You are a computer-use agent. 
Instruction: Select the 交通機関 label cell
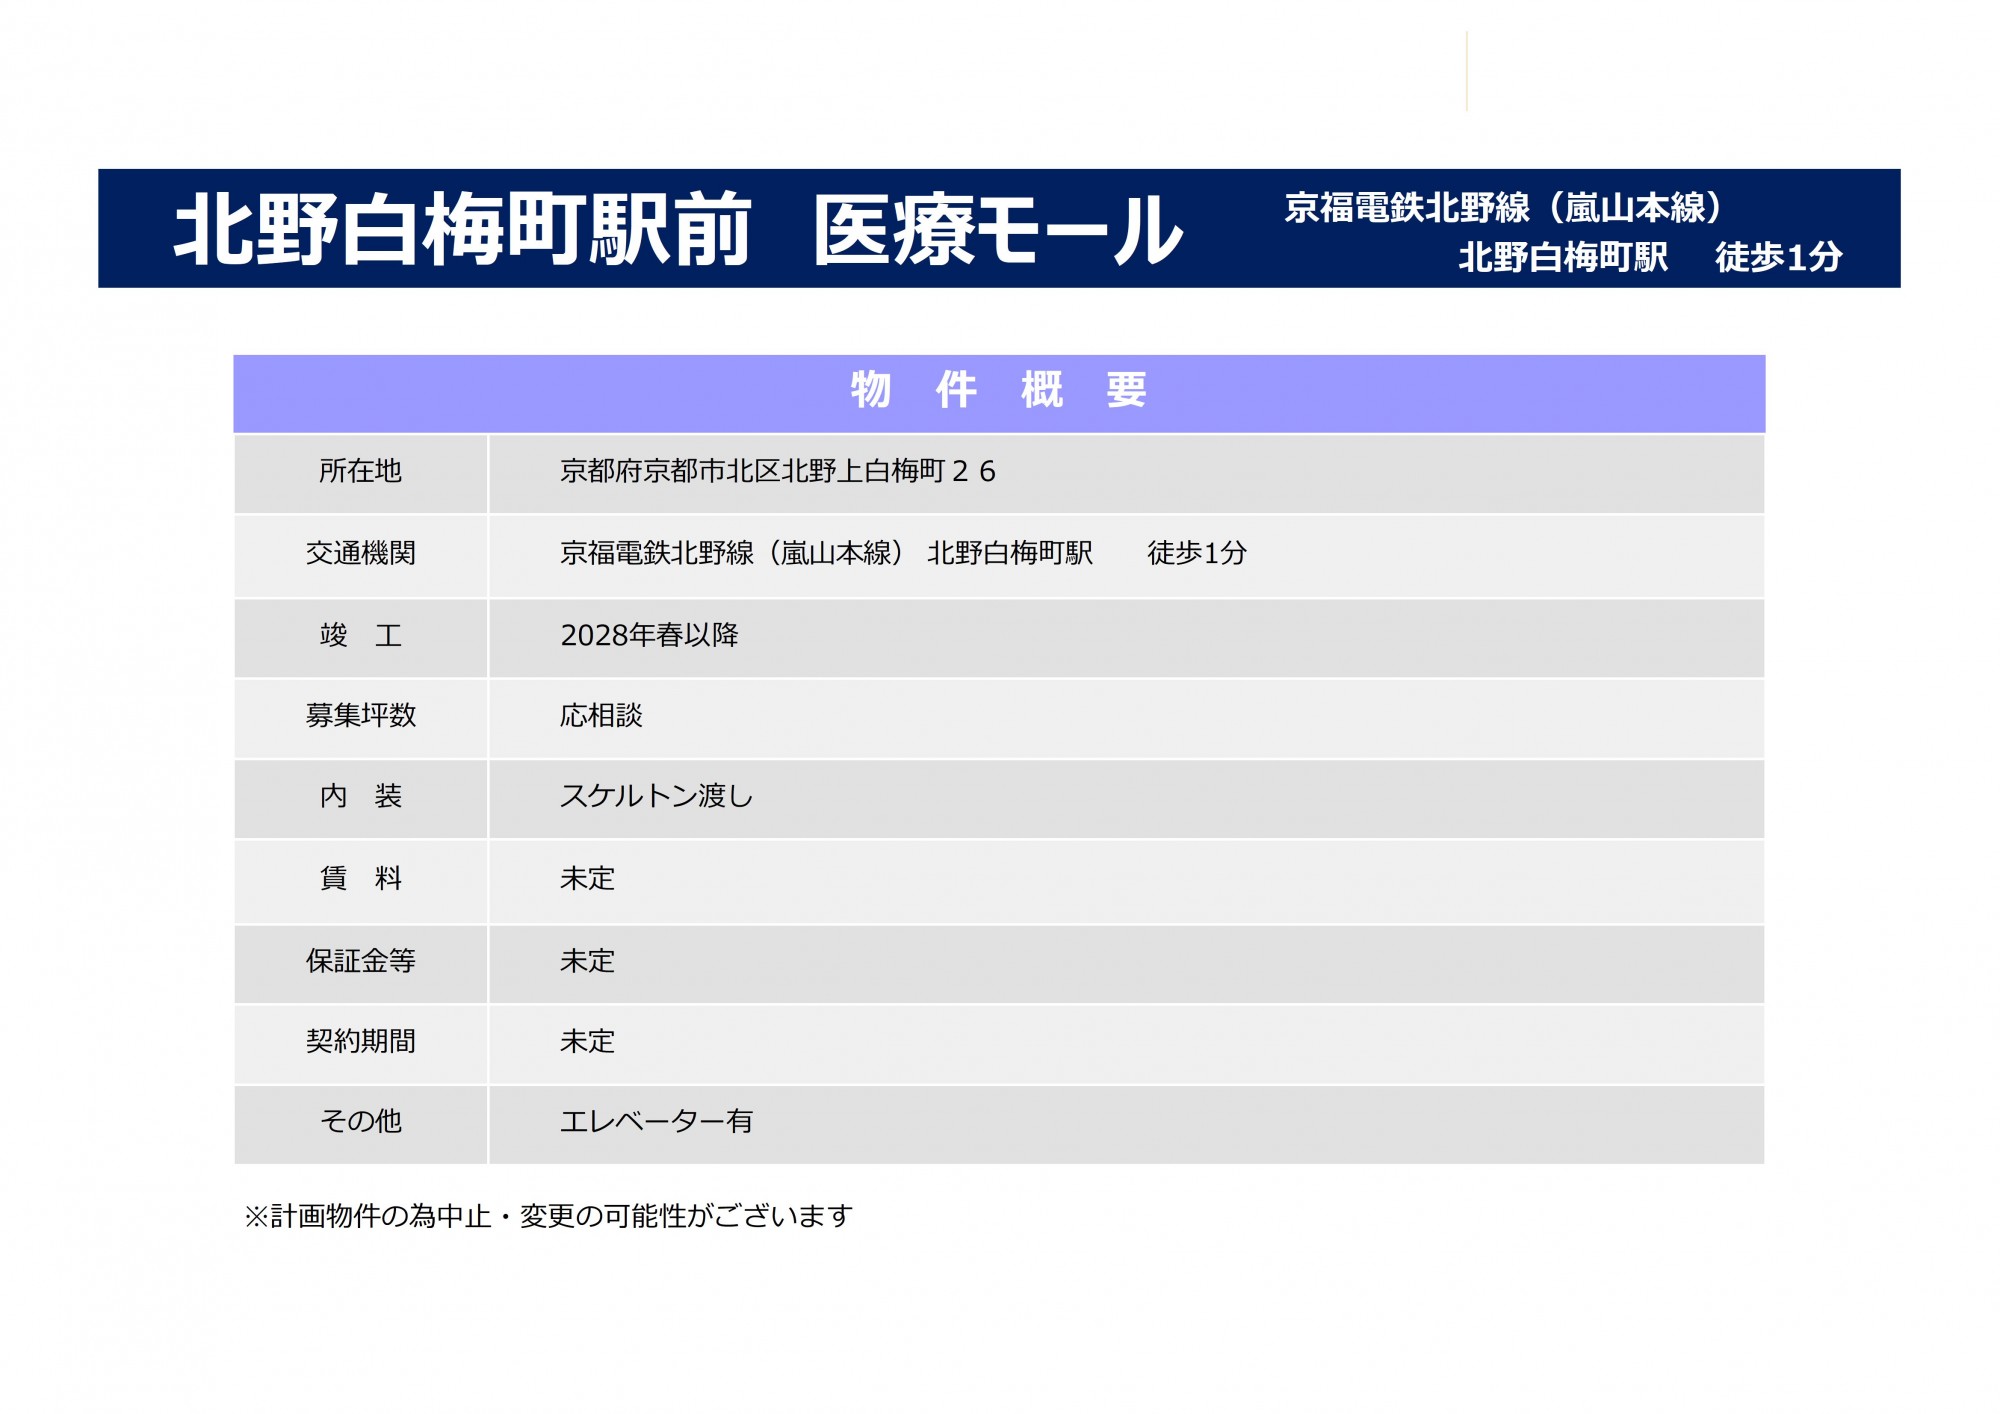[x=360, y=553]
